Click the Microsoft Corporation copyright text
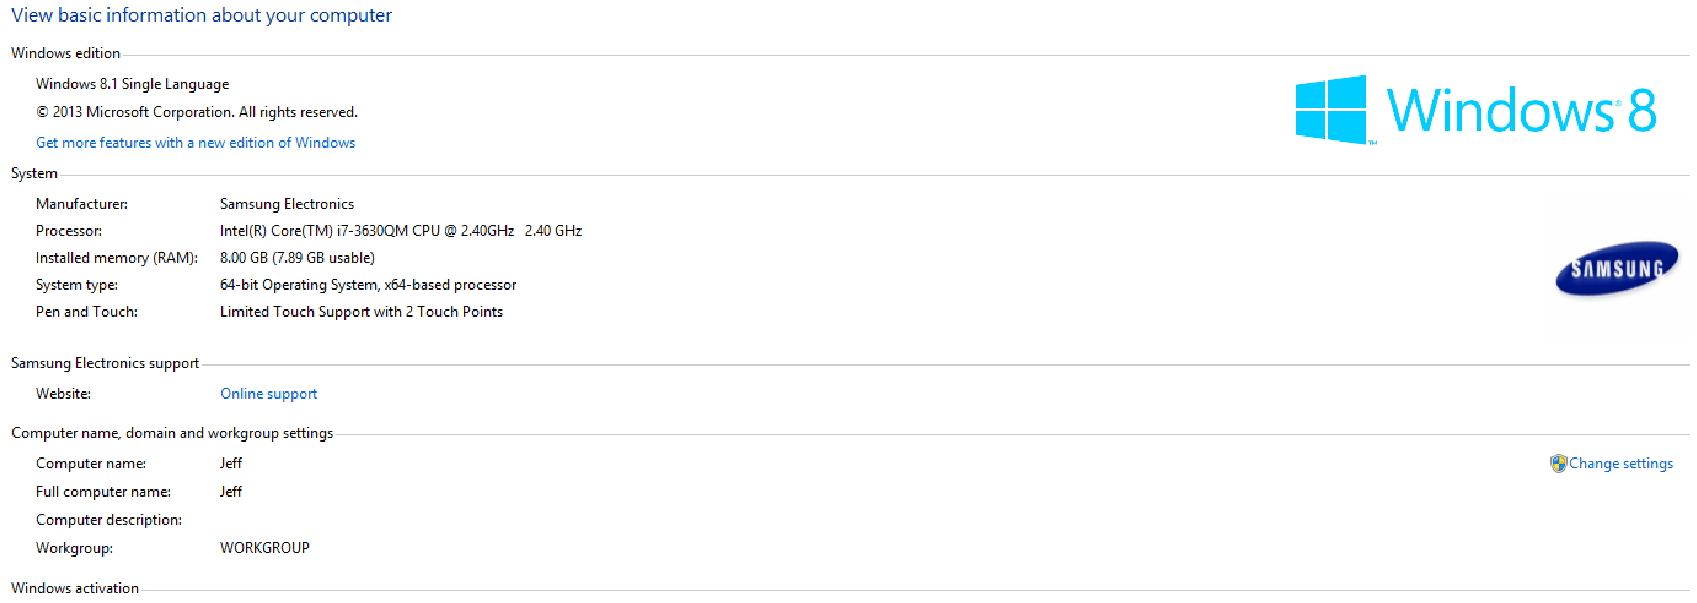This screenshot has height=603, width=1697. [197, 112]
